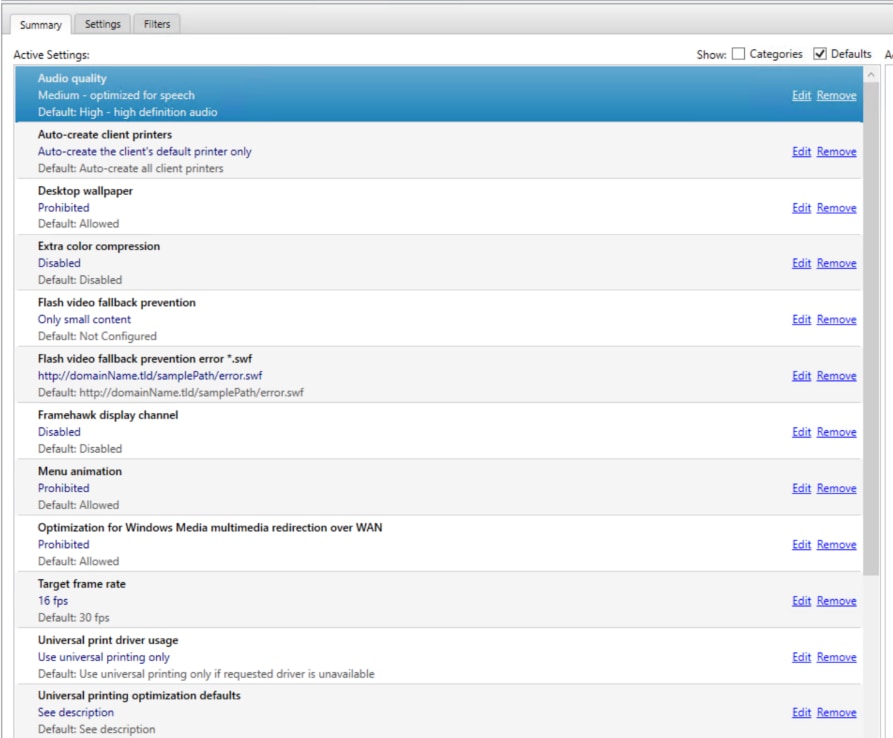This screenshot has height=738, width=893.
Task: Click the 'Active Settings:' label
Action: 51,55
